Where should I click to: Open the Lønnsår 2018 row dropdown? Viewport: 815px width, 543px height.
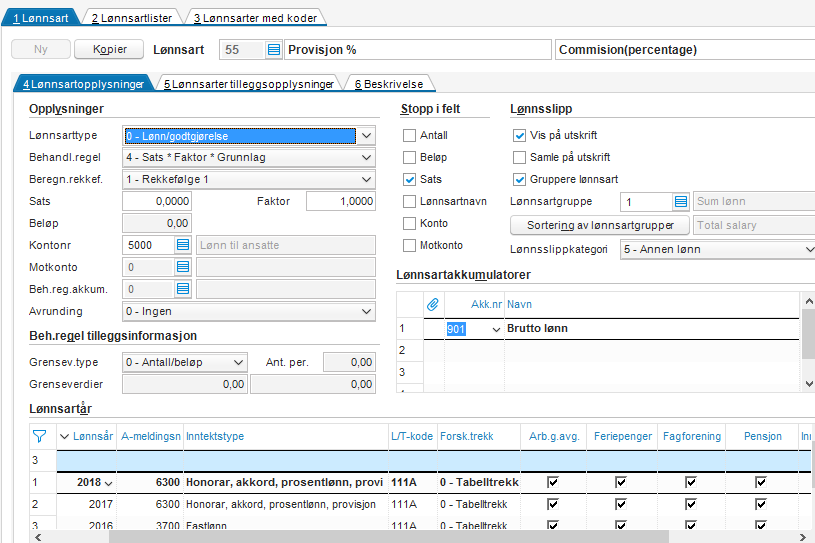(x=109, y=483)
